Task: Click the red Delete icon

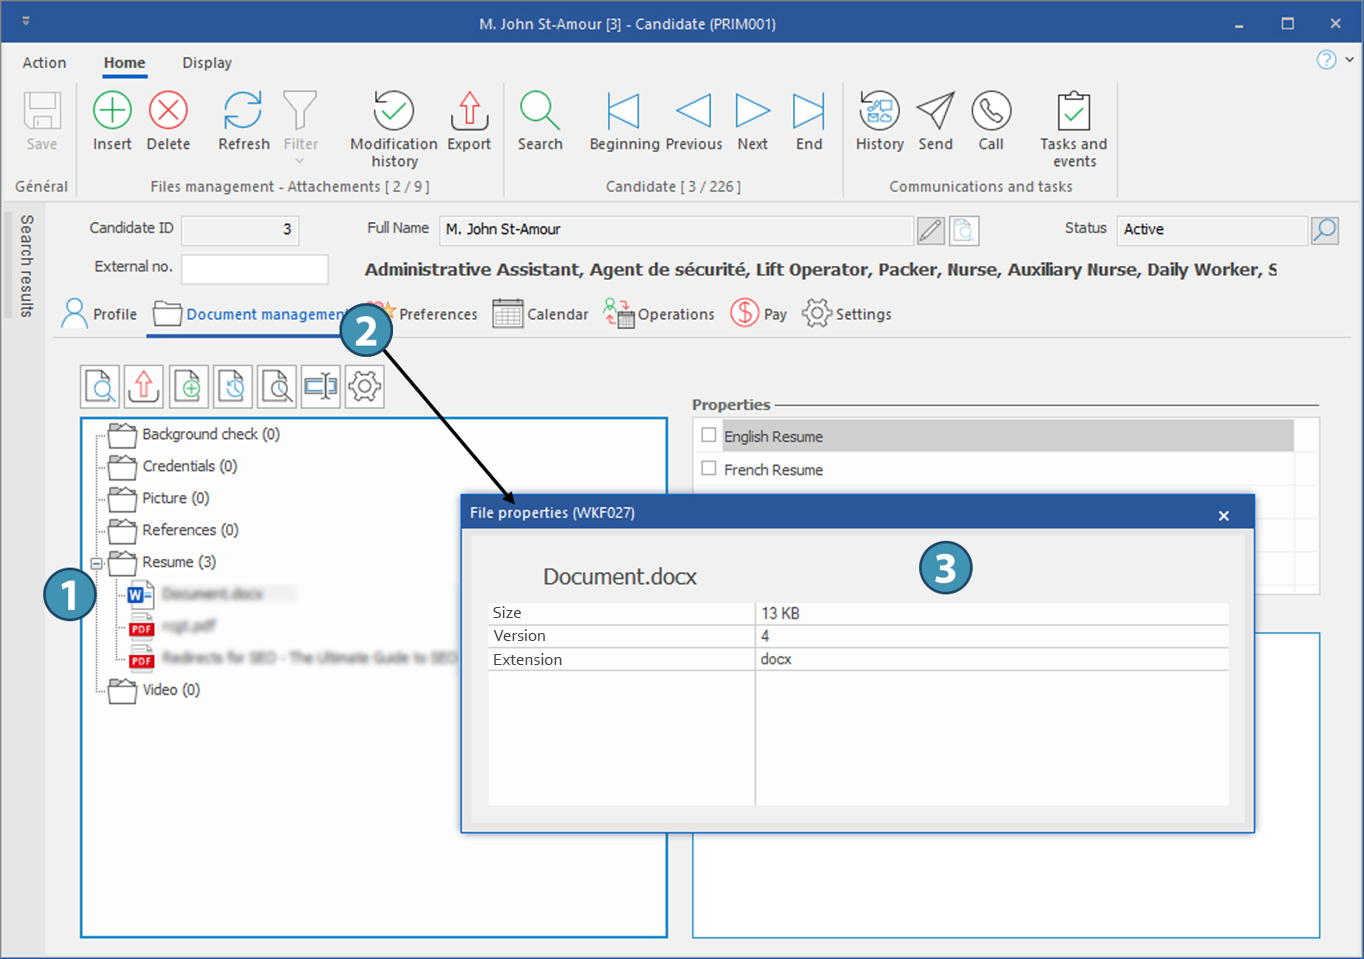Action: (x=168, y=111)
